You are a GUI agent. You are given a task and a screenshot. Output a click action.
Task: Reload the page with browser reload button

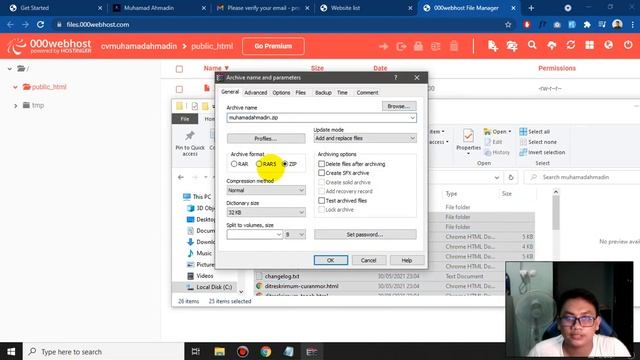(x=40, y=24)
